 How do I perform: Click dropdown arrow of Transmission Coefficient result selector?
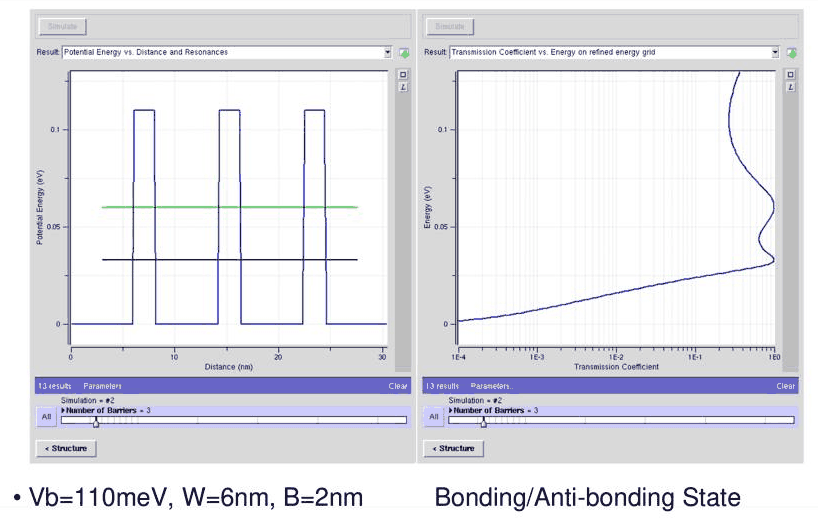coord(775,52)
